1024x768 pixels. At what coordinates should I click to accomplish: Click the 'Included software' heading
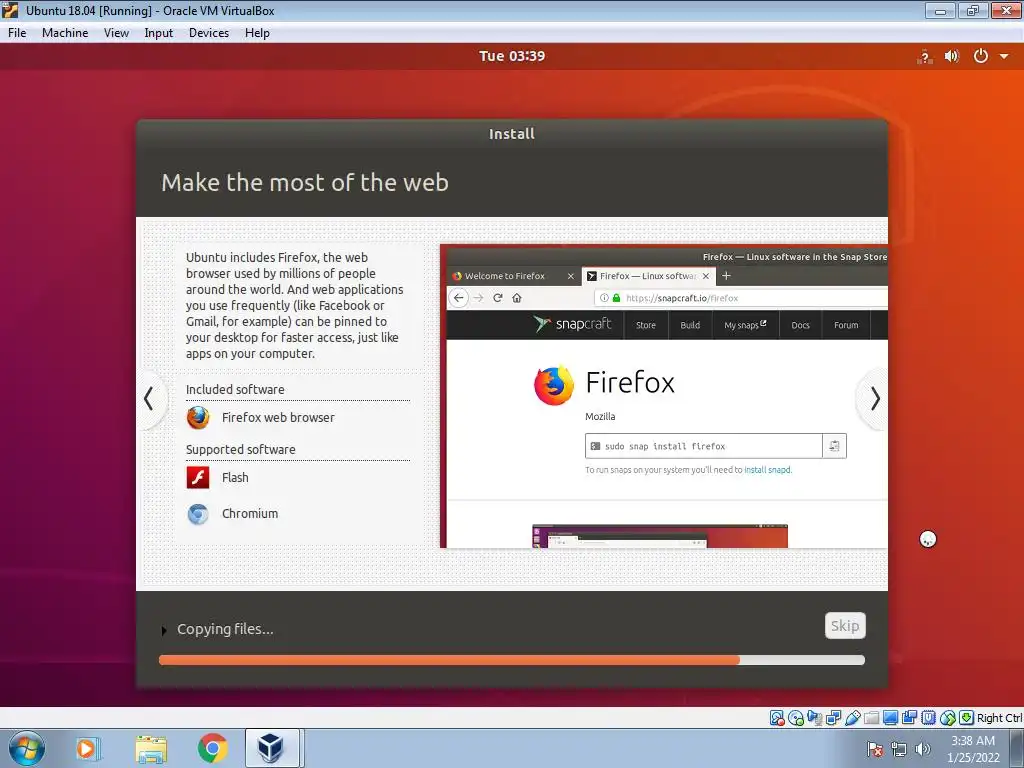[x=235, y=389]
